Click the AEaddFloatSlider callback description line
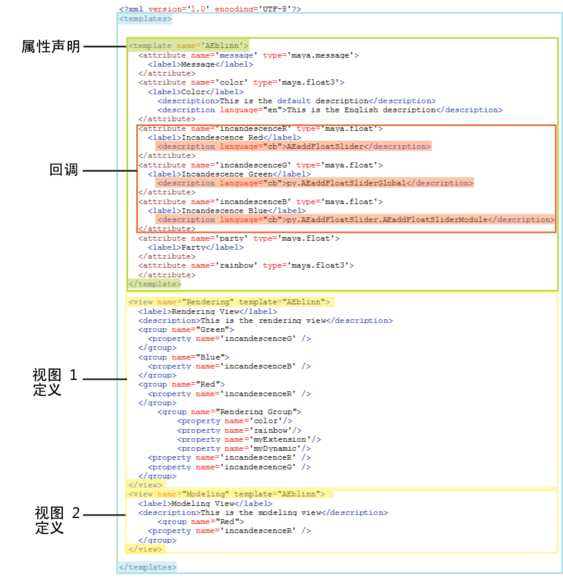Viewport: 563px width, 578px height. 293,146
